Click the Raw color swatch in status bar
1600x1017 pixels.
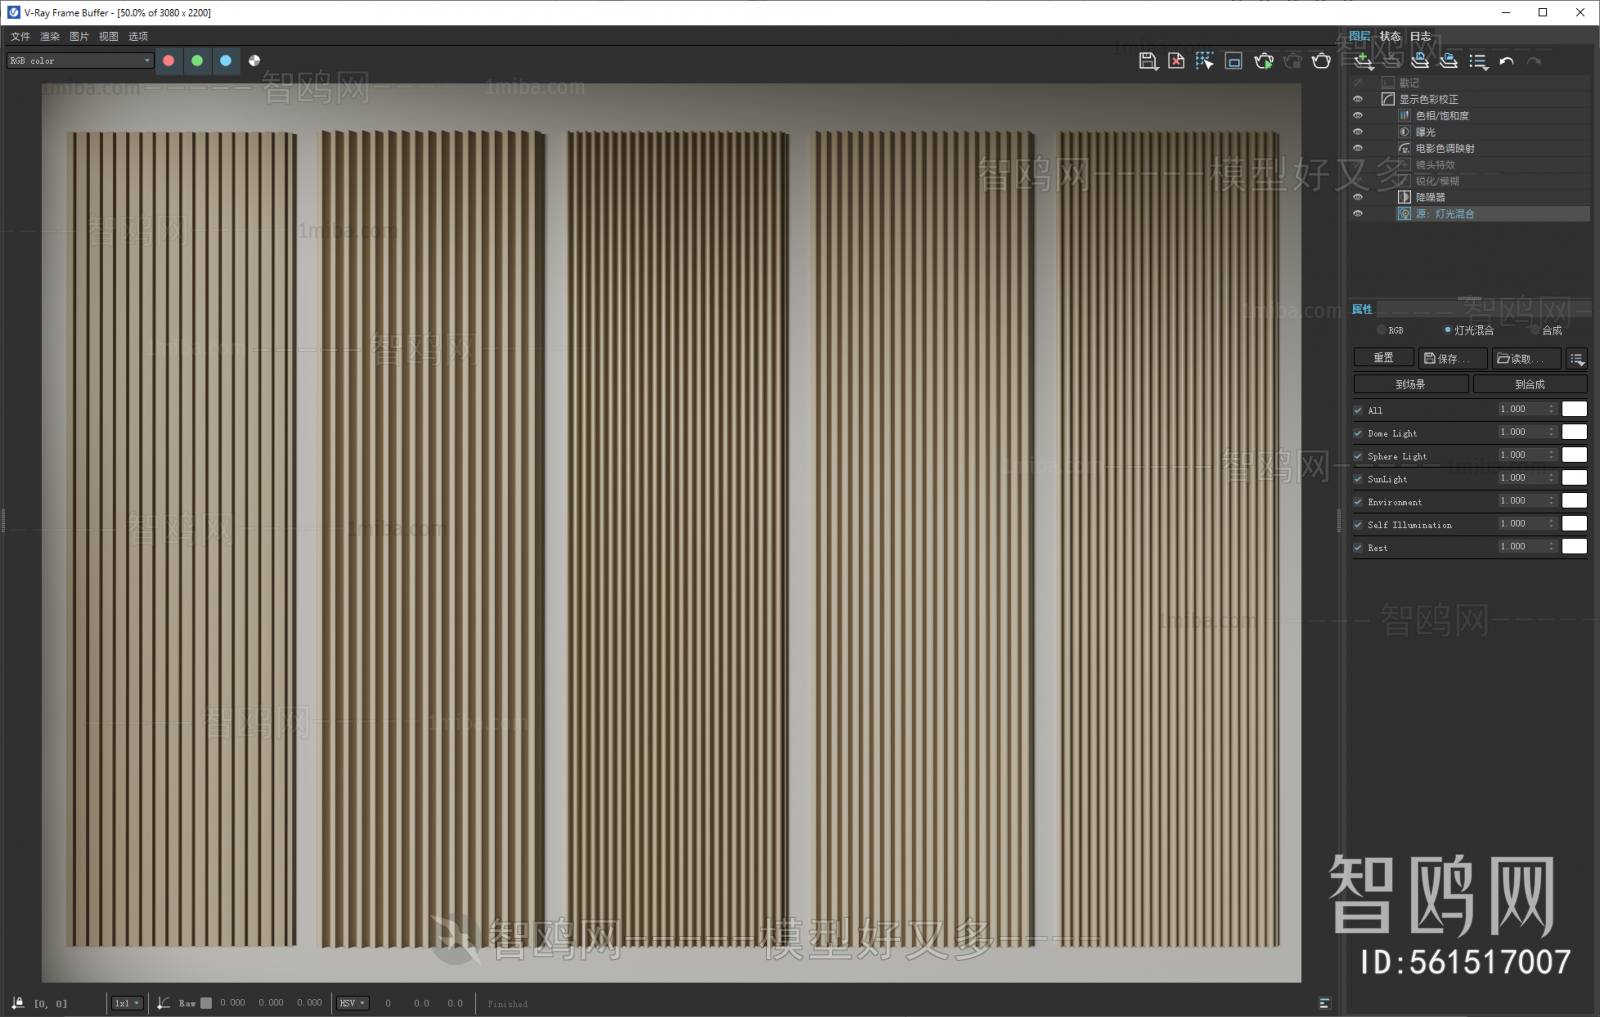pyautogui.click(x=206, y=1003)
